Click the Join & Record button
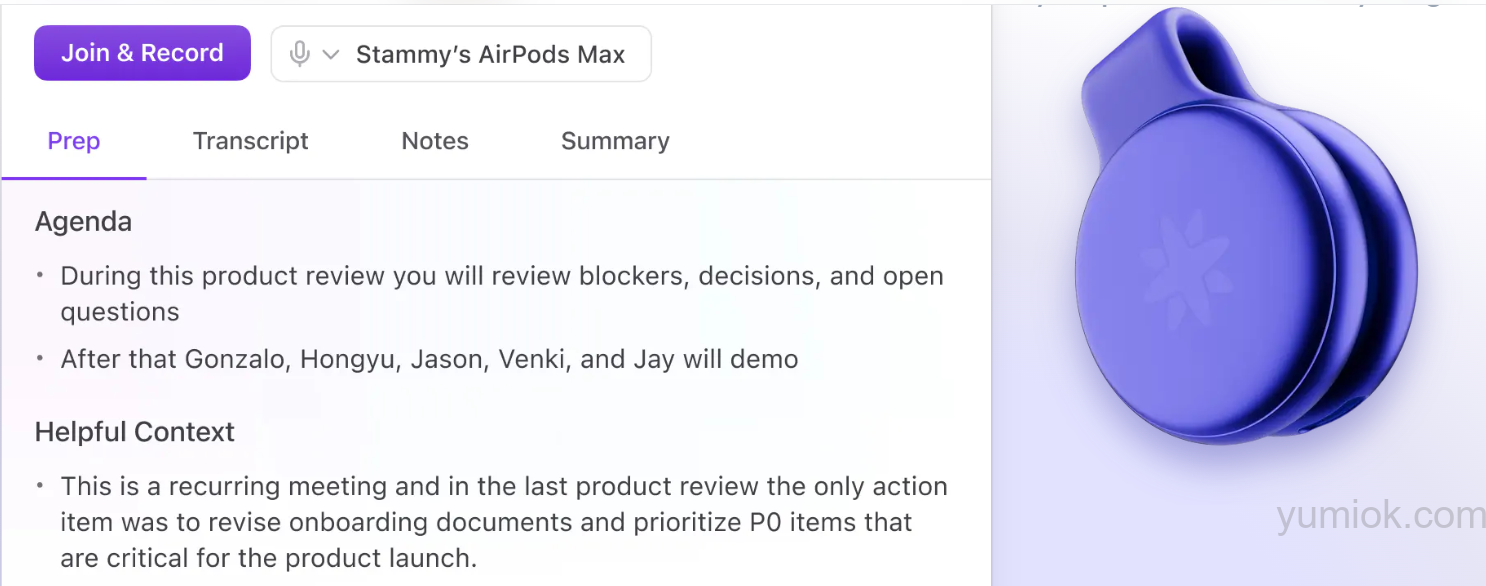This screenshot has height=586, width=1486. [x=142, y=53]
